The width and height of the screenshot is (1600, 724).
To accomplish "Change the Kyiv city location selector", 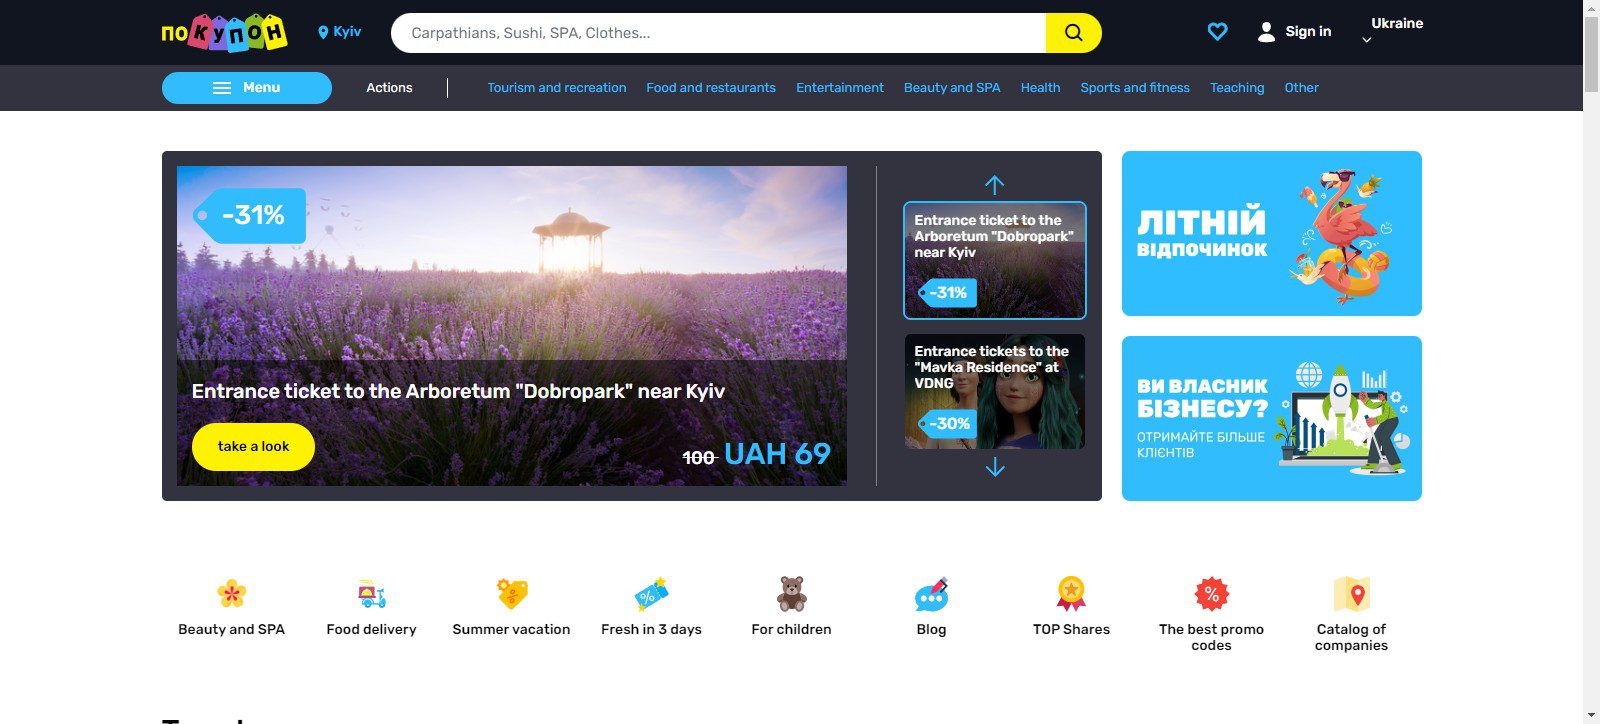I will click(340, 32).
